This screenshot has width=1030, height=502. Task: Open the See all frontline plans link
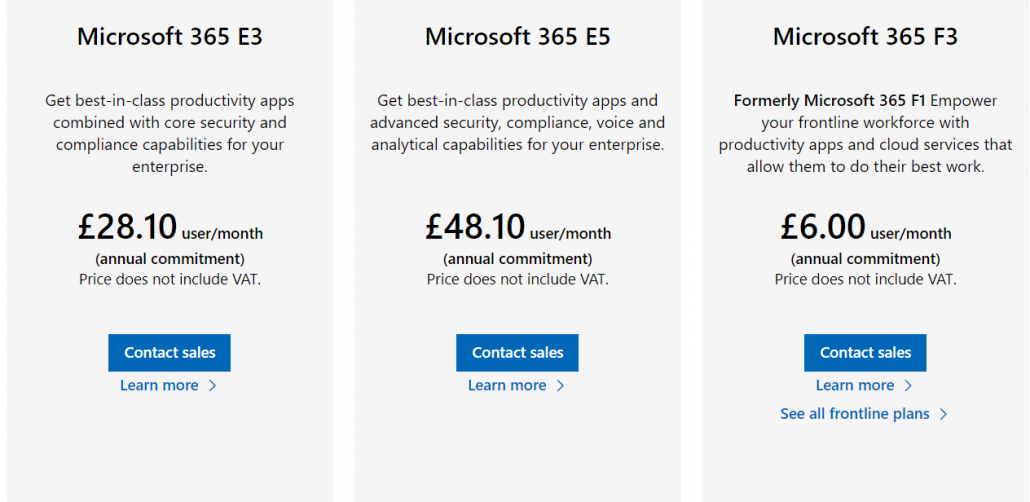(x=855, y=414)
